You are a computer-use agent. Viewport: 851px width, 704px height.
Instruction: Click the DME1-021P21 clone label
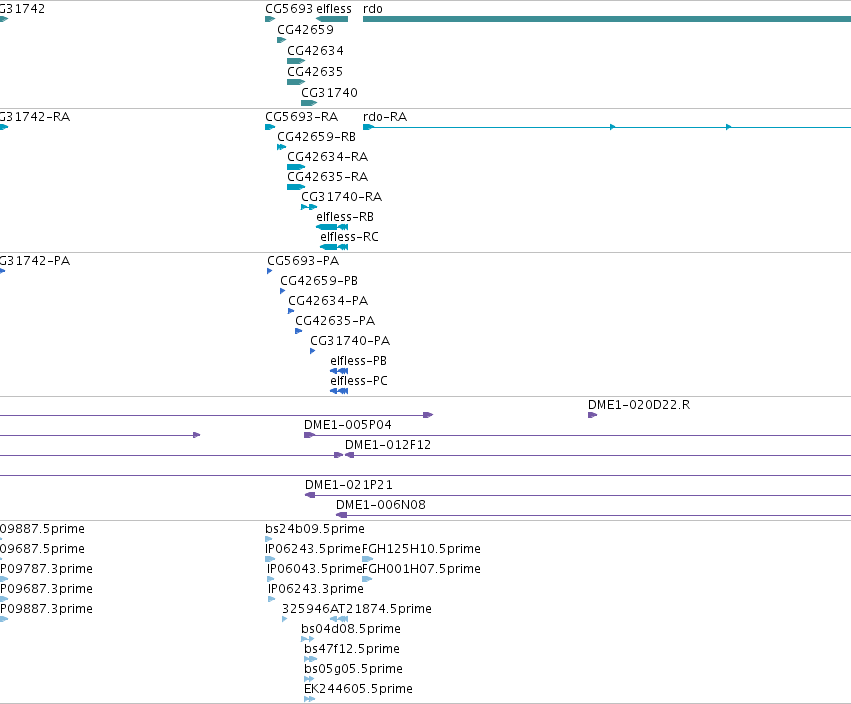pyautogui.click(x=348, y=485)
